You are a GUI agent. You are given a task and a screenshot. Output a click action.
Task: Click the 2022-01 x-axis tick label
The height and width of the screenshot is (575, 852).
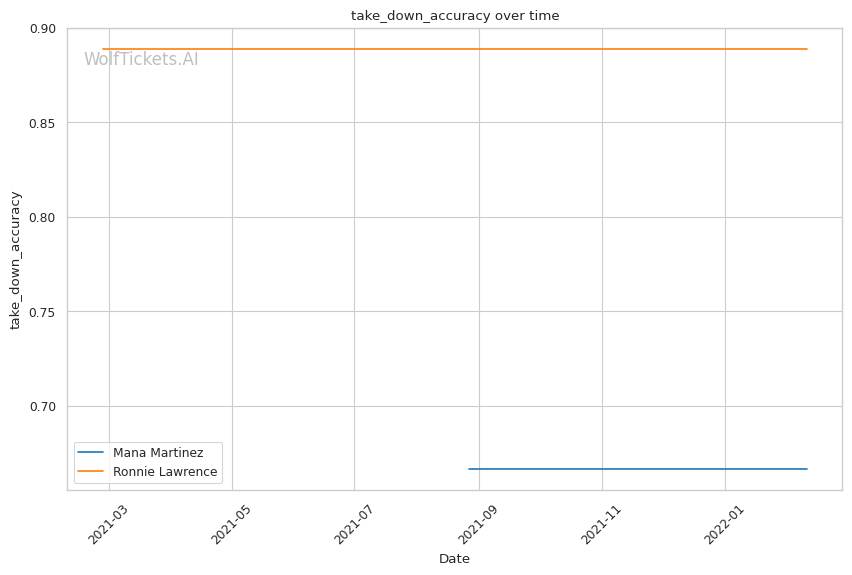722,522
